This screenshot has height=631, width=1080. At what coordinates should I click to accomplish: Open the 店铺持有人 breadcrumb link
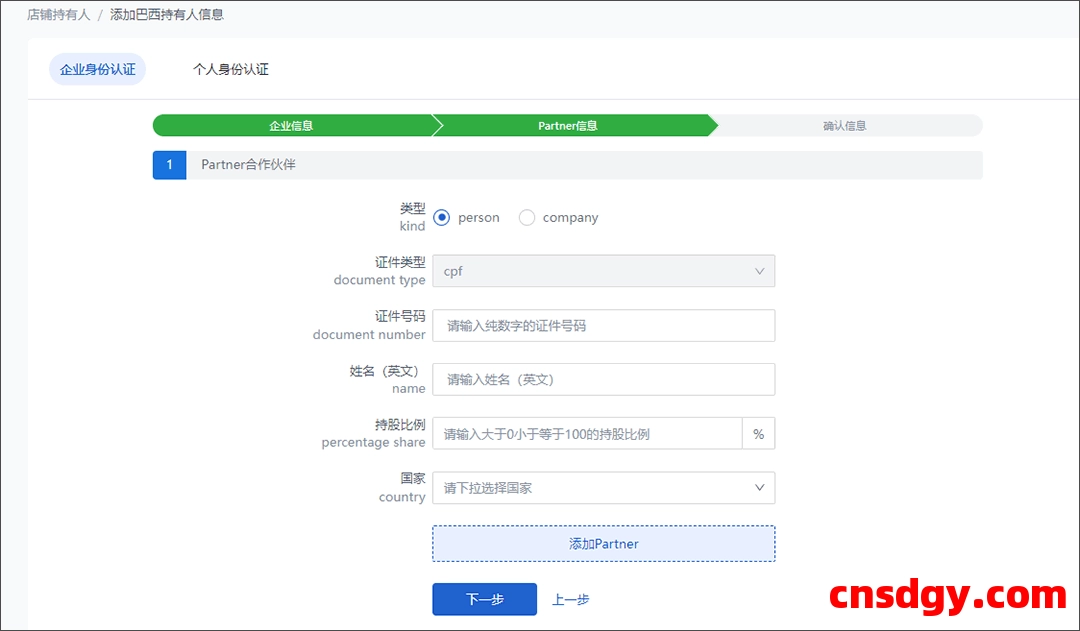58,14
